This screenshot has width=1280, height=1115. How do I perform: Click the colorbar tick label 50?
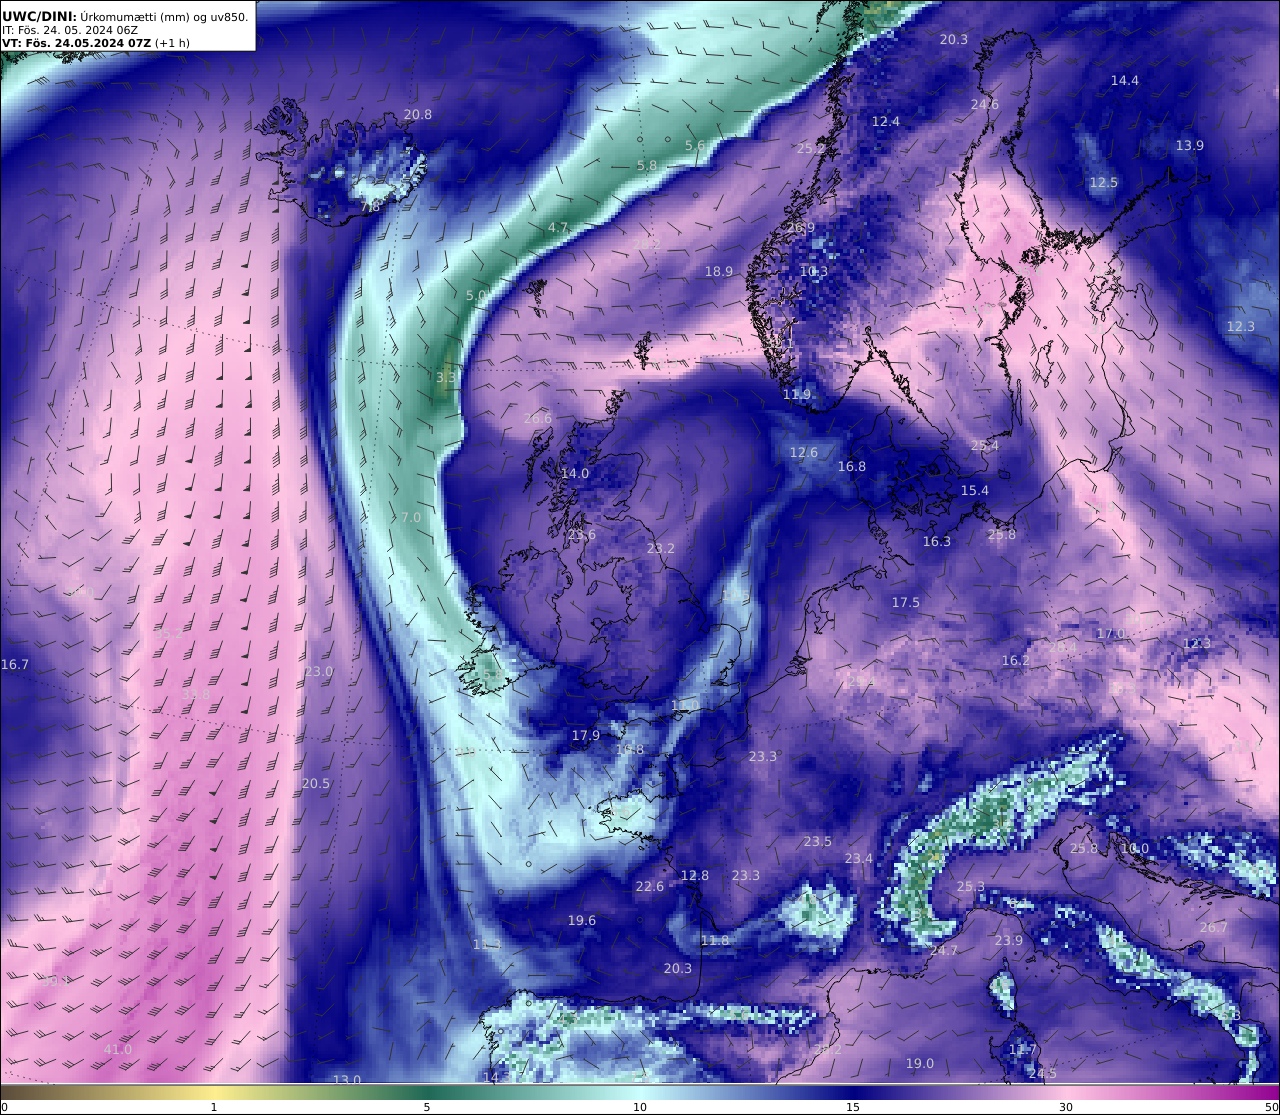tap(1272, 1107)
